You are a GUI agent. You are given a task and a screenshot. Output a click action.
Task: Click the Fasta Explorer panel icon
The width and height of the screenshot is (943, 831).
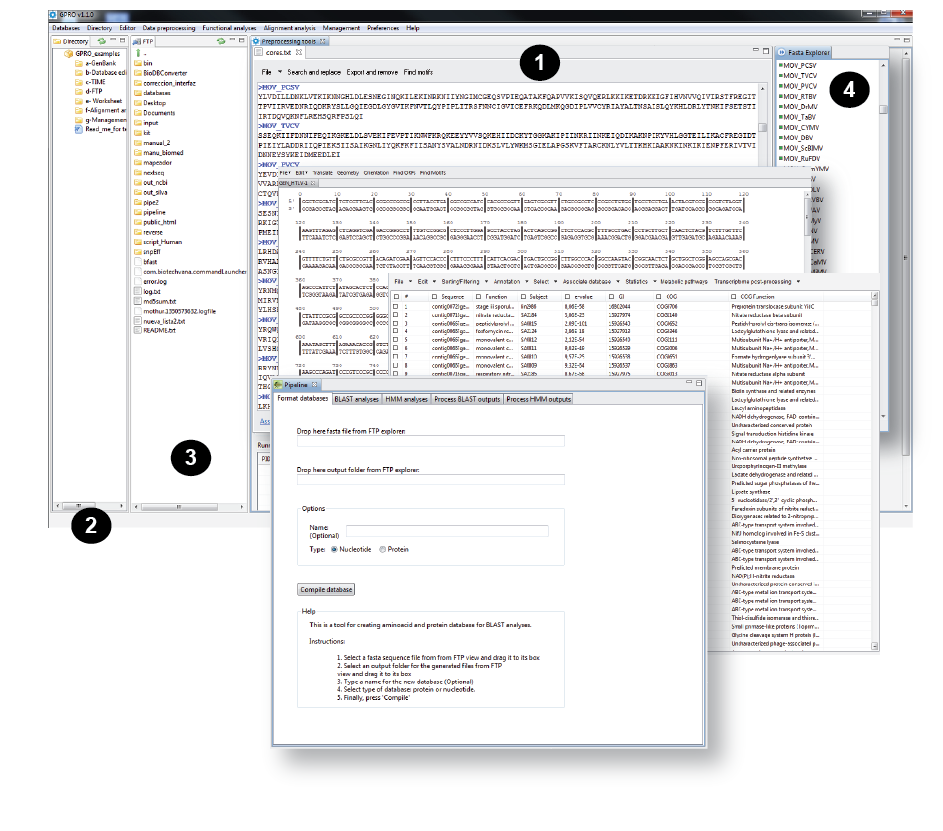[x=782, y=52]
